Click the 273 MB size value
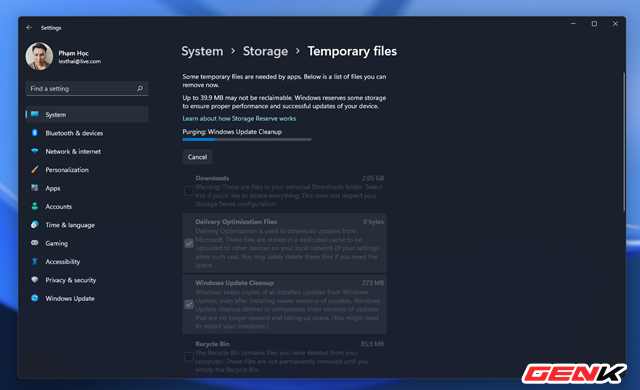 click(x=373, y=283)
